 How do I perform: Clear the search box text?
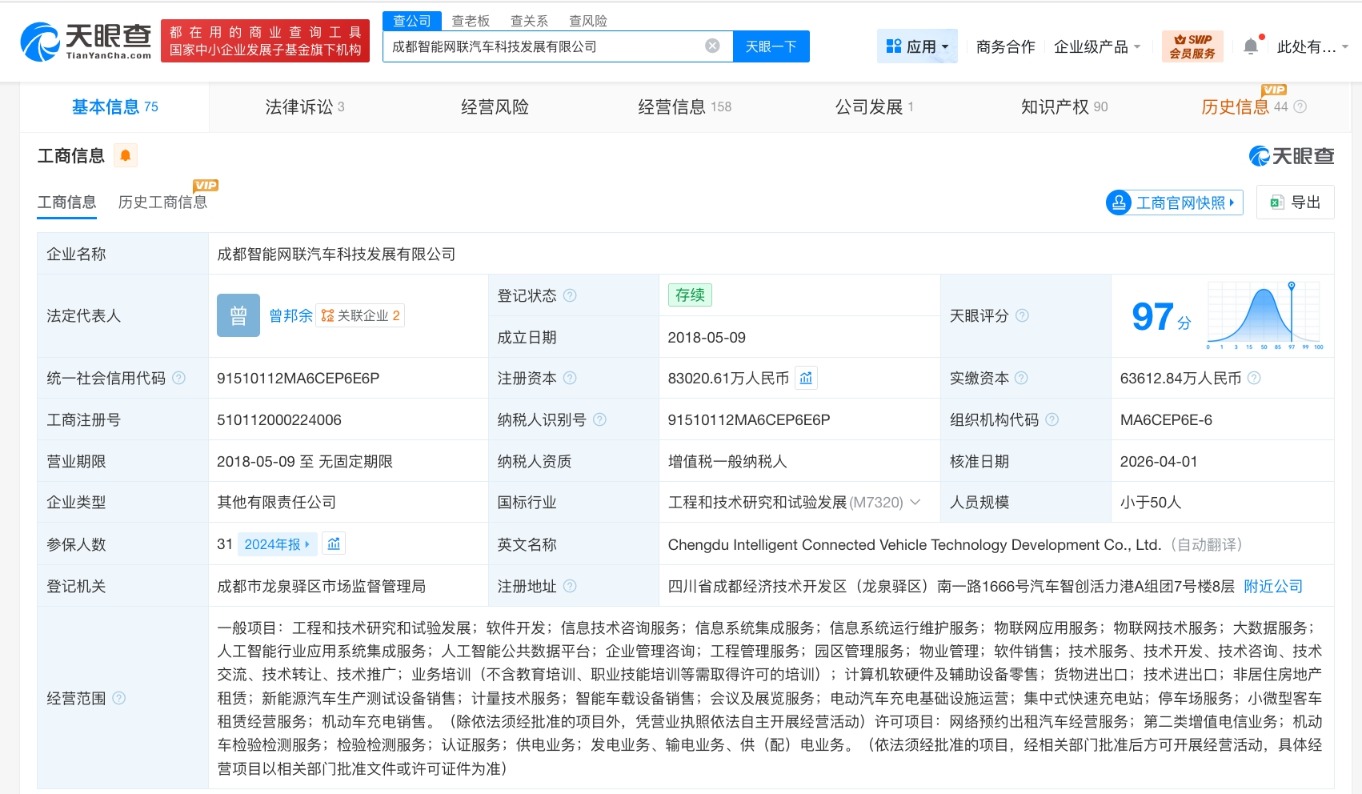(x=712, y=46)
